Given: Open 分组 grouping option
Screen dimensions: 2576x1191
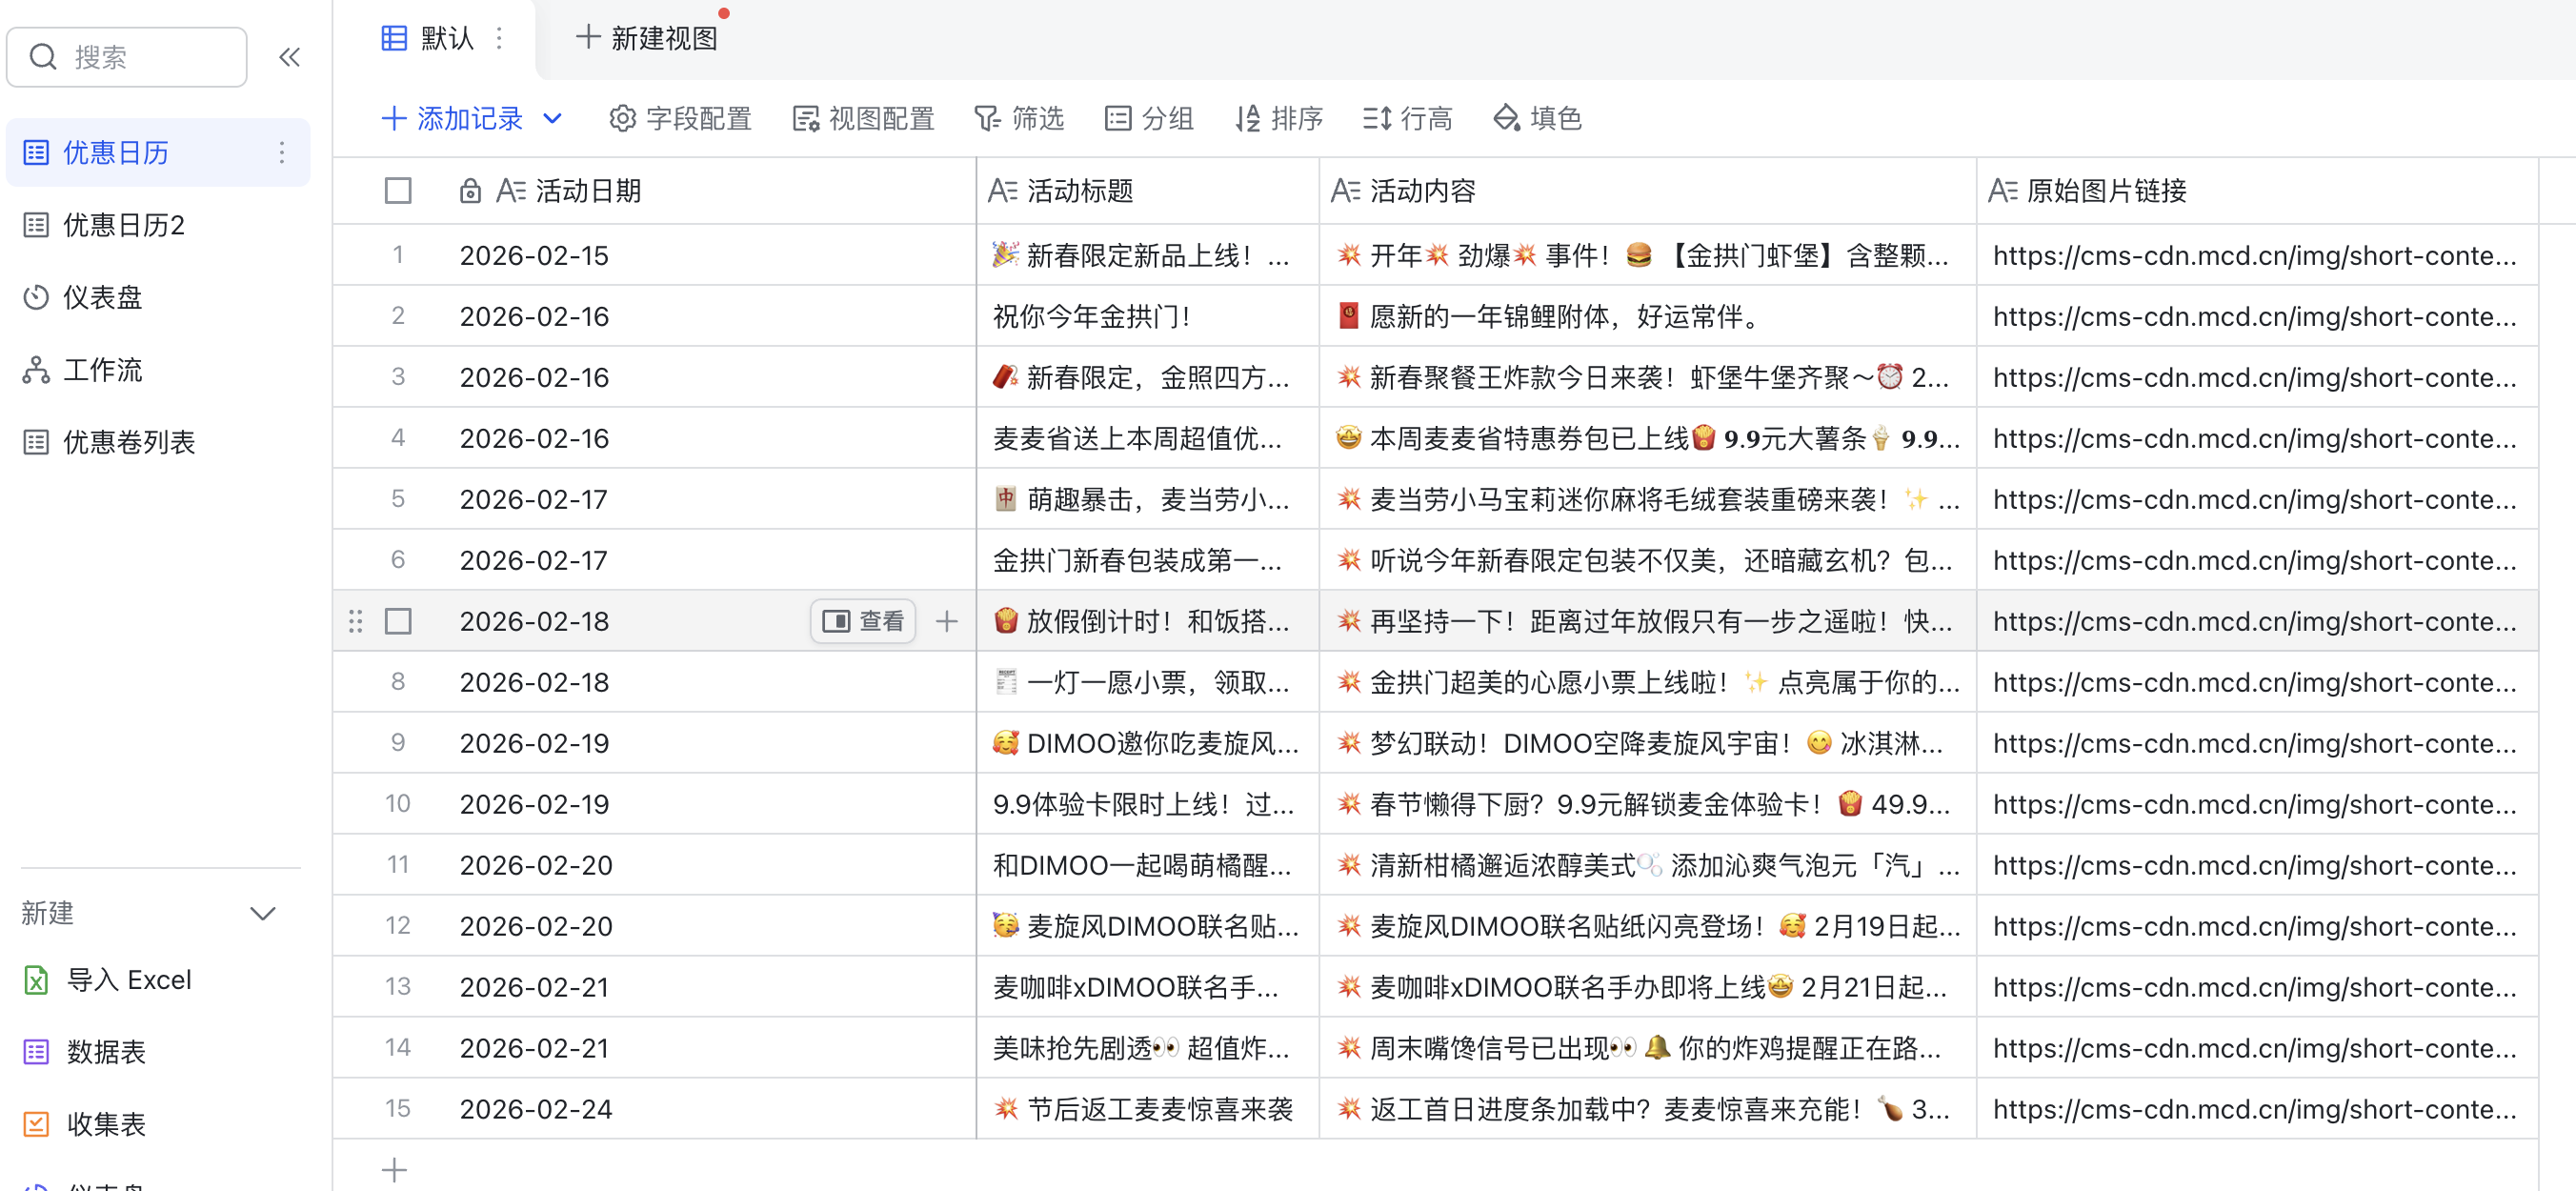Looking at the screenshot, I should tap(1149, 118).
